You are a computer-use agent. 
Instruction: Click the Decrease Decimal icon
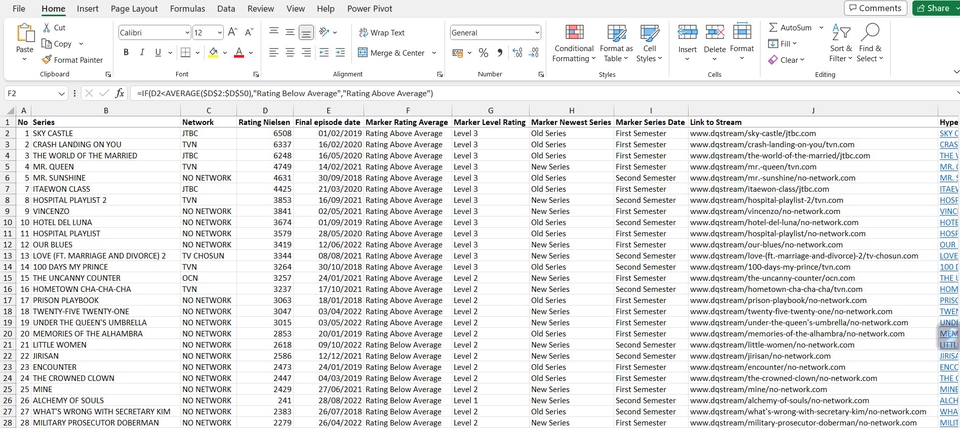(x=534, y=53)
